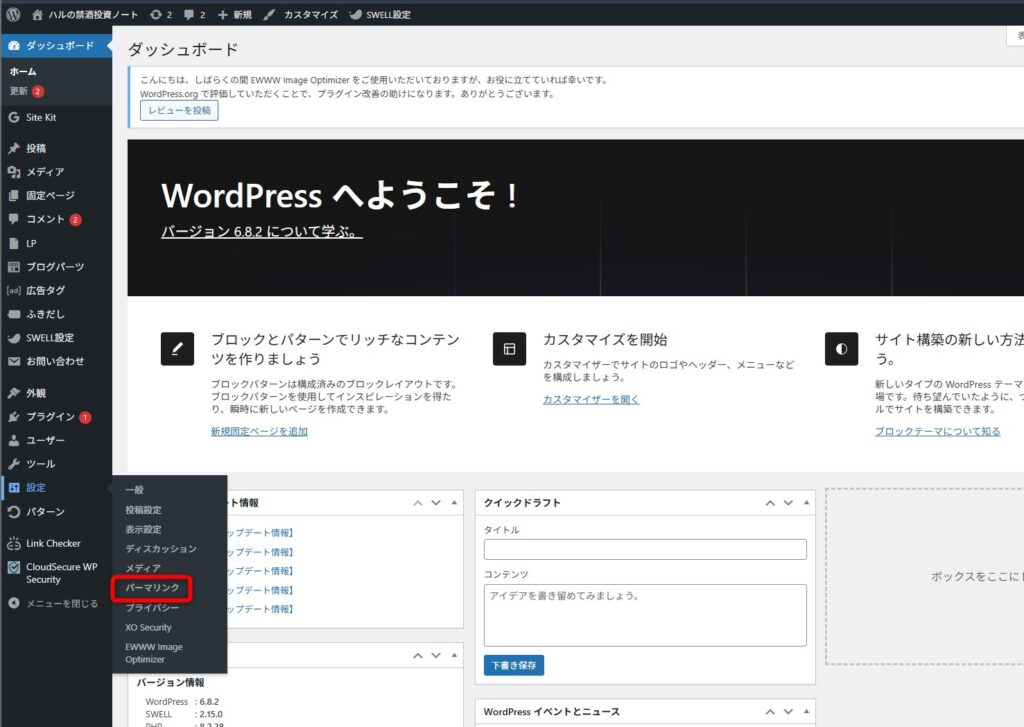Open the site home icon ハルの禁酒投資ノート

37,14
